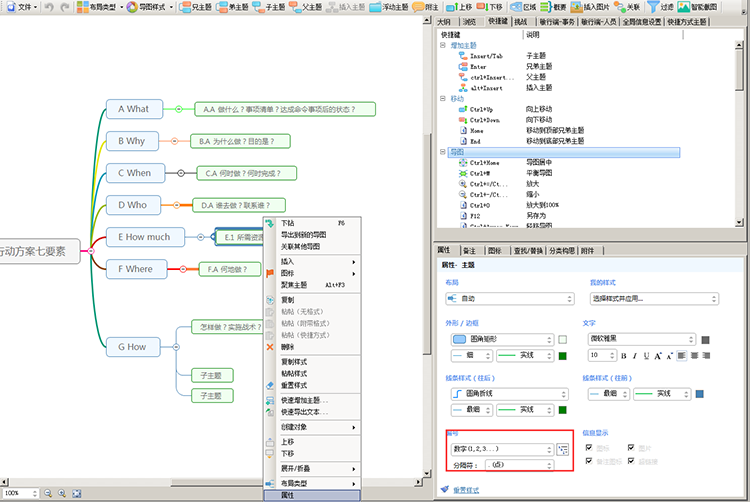The width and height of the screenshot is (750, 502).
Task: Click the 重置样式 link at panel bottom
Action: (467, 489)
